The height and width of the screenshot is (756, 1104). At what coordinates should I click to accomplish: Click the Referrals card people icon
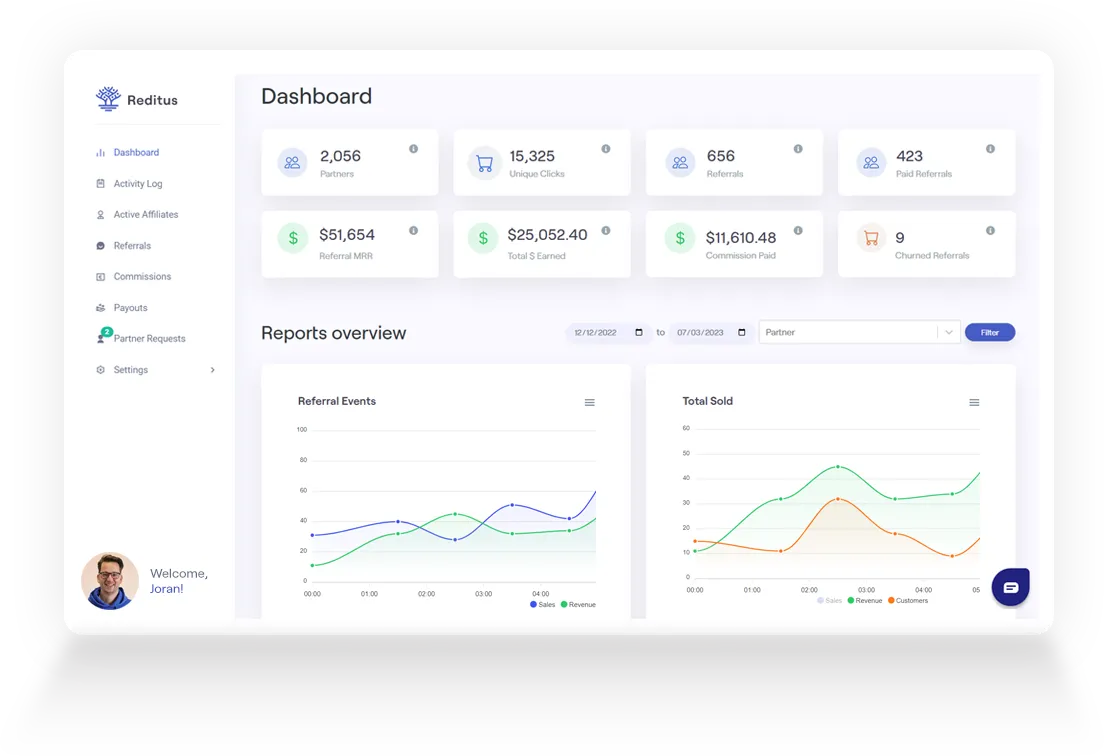pyautogui.click(x=679, y=163)
